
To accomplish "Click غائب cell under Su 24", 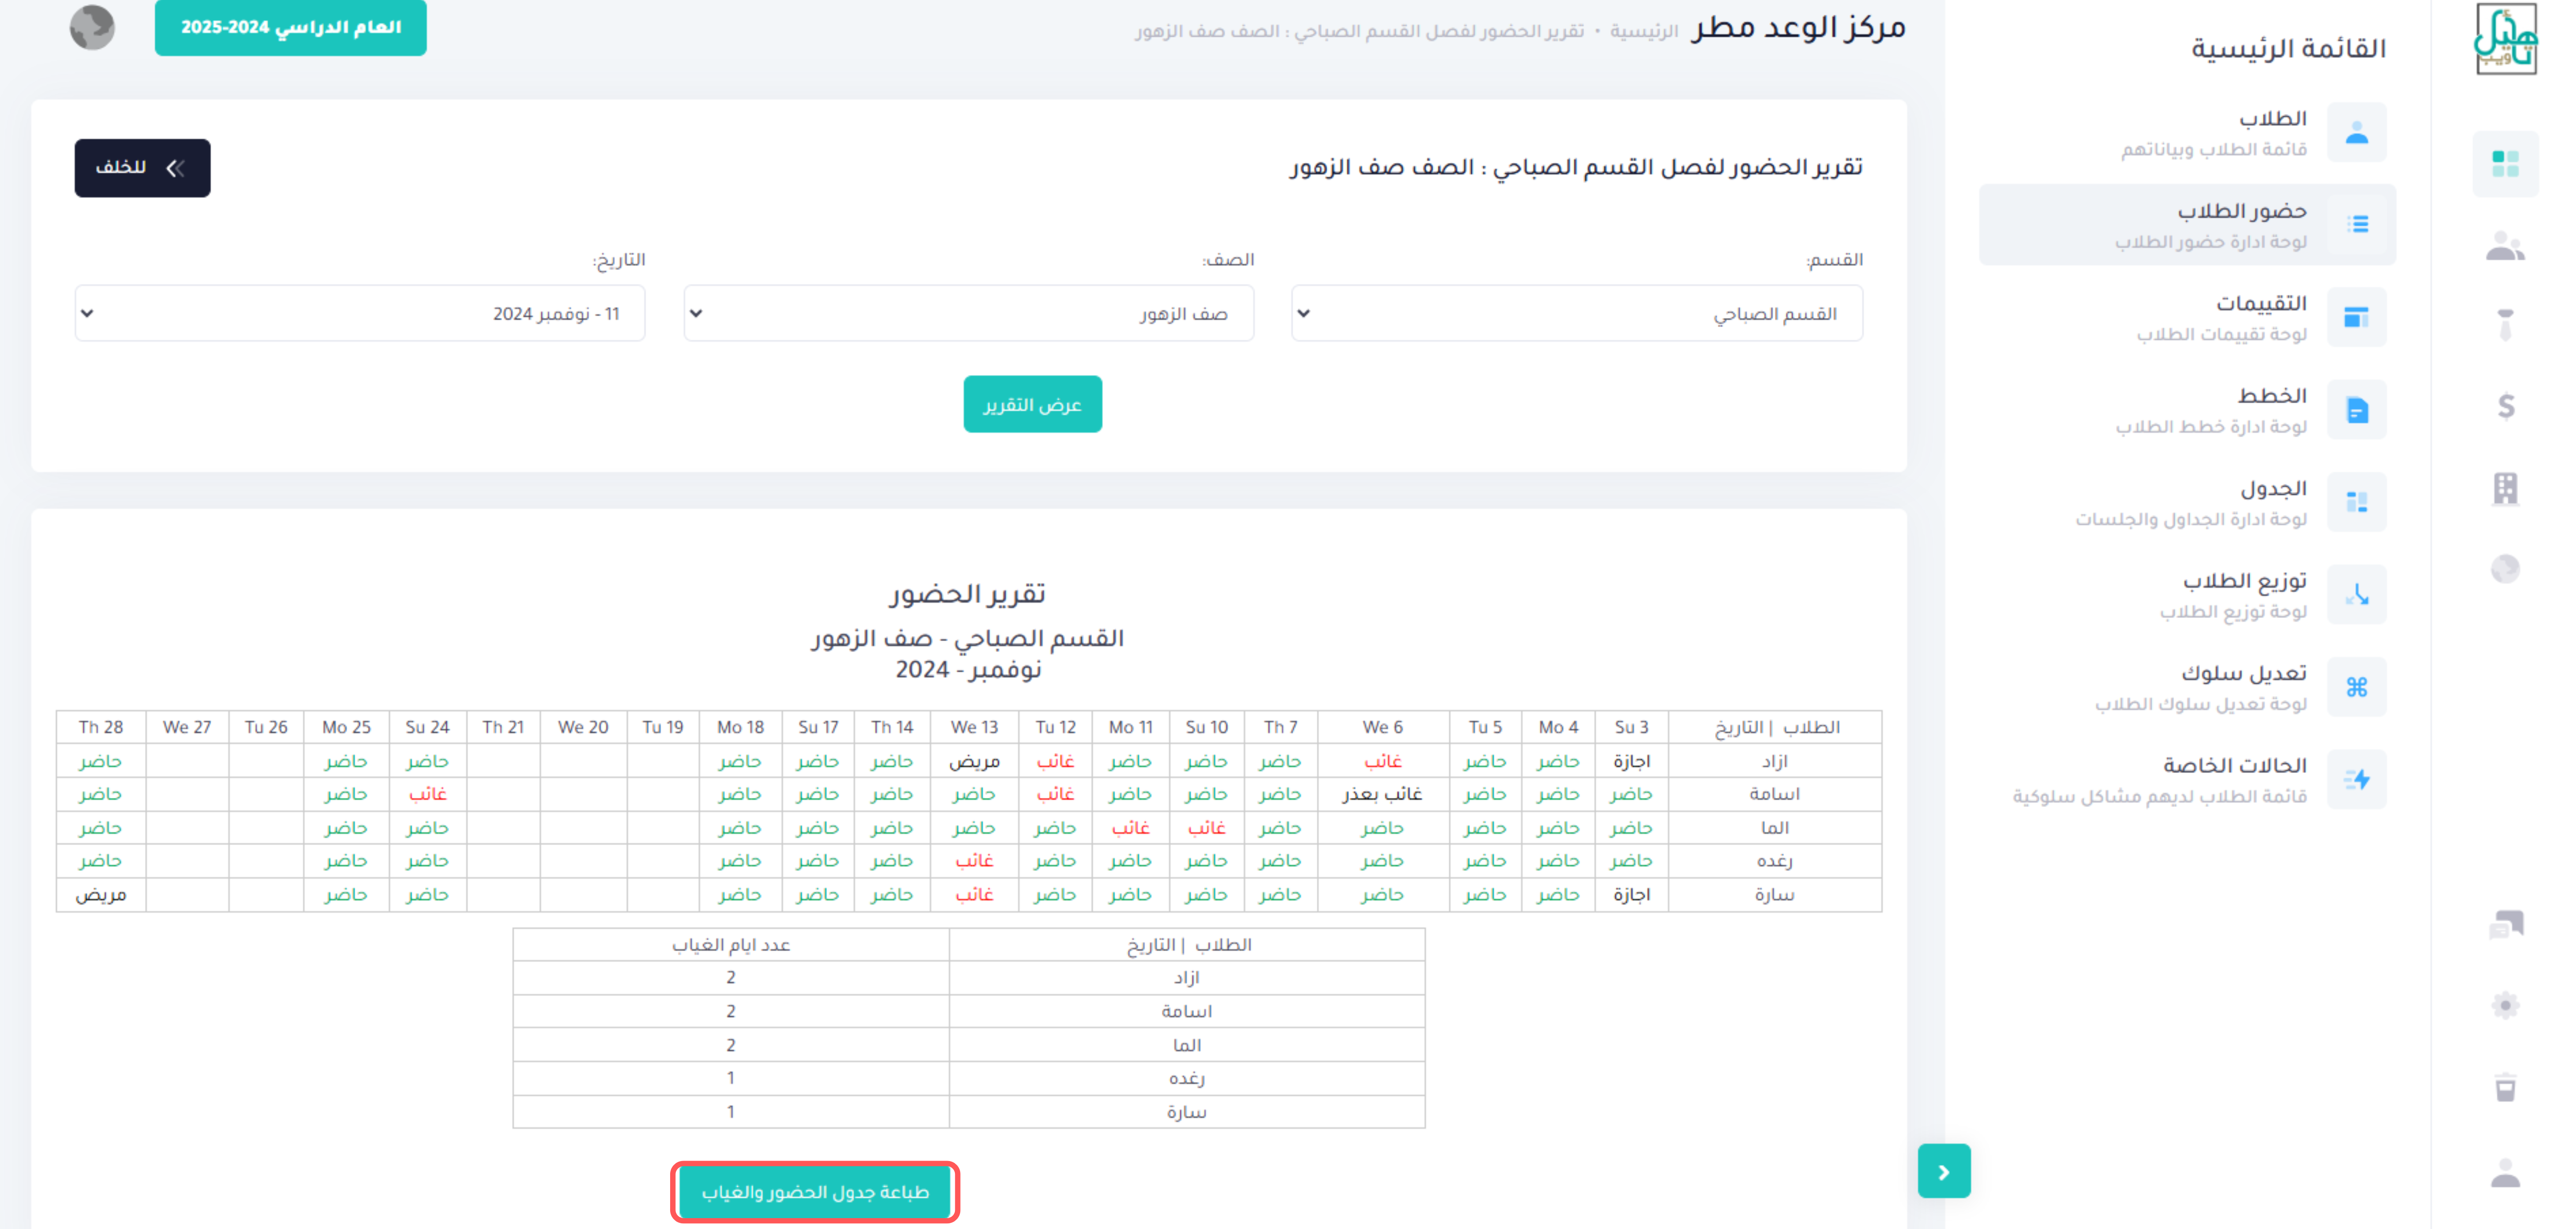I will pos(427,794).
